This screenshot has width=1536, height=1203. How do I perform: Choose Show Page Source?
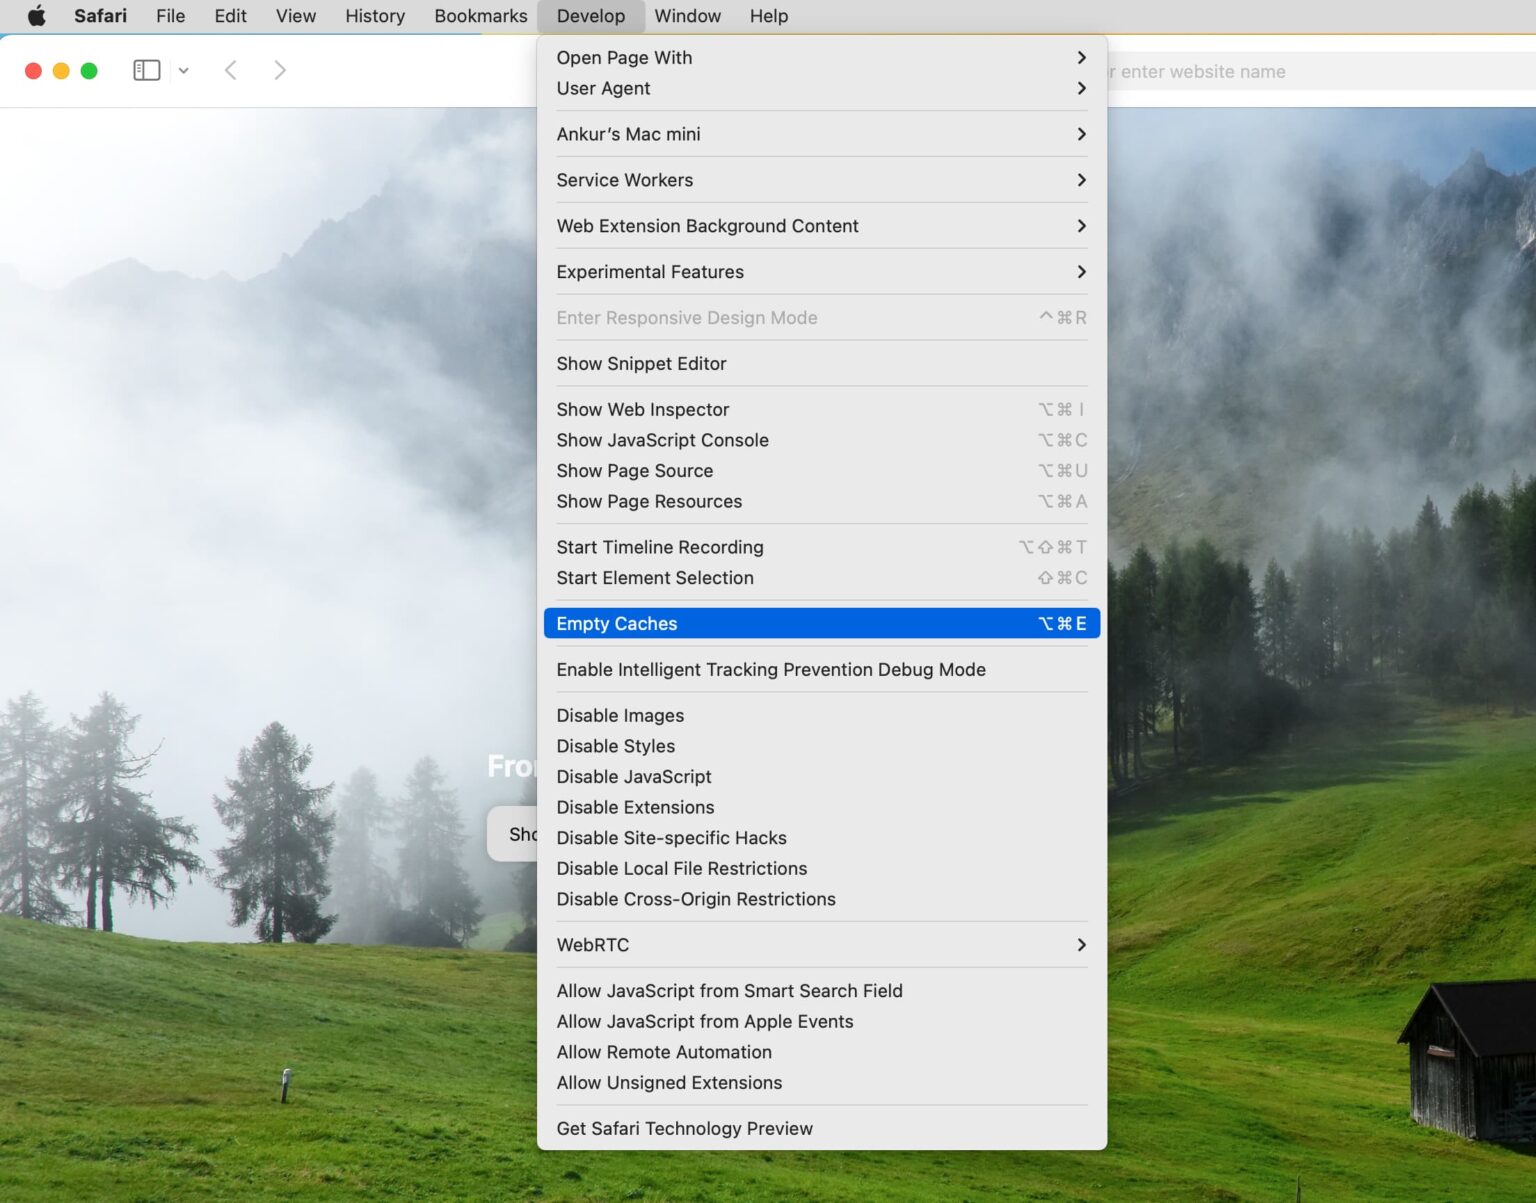click(x=822, y=471)
